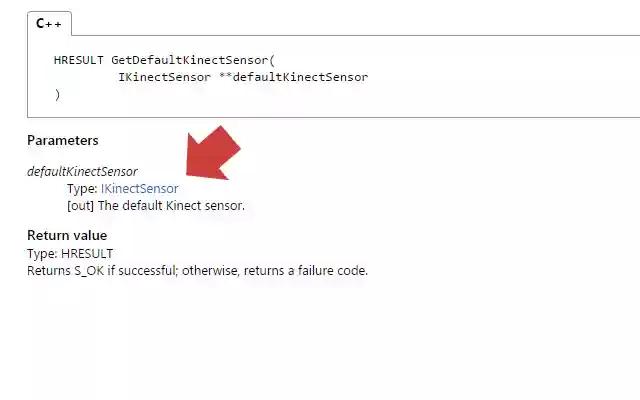Click the 'Type:' label before IKinectSensor
The image size is (640, 400).
tap(82, 188)
